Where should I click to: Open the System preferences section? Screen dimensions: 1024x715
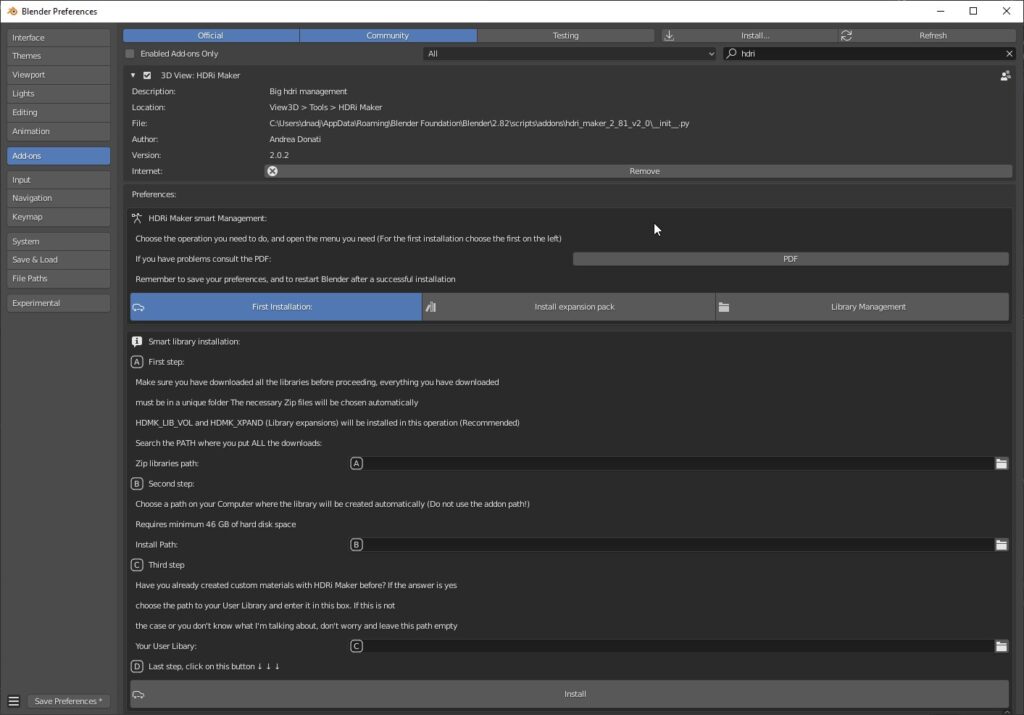[x=59, y=242]
